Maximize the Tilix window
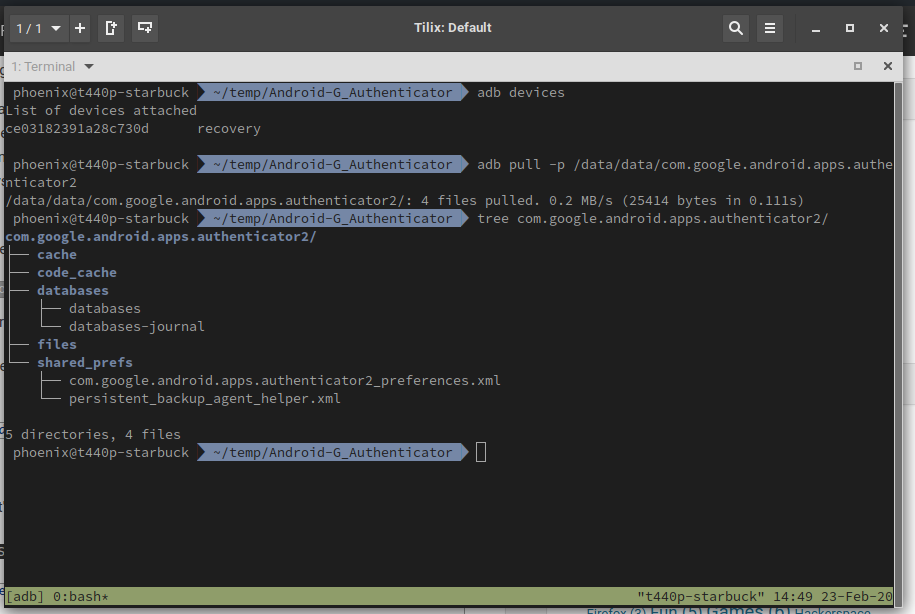This screenshot has height=614, width=915. [x=850, y=28]
